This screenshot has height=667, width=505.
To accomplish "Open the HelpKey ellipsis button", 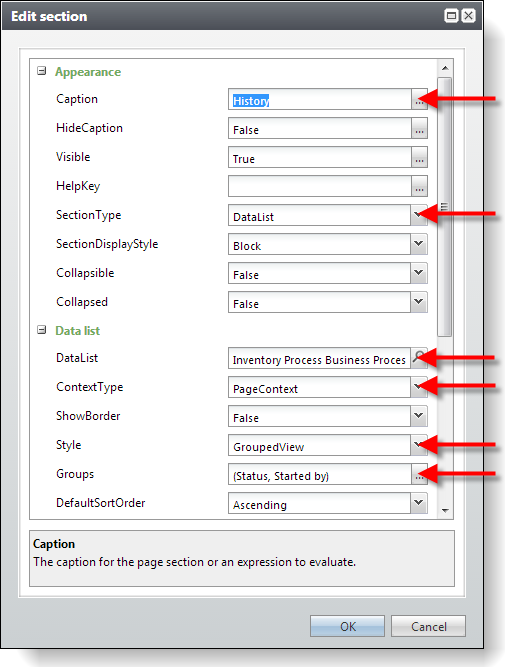I will tap(419, 186).
